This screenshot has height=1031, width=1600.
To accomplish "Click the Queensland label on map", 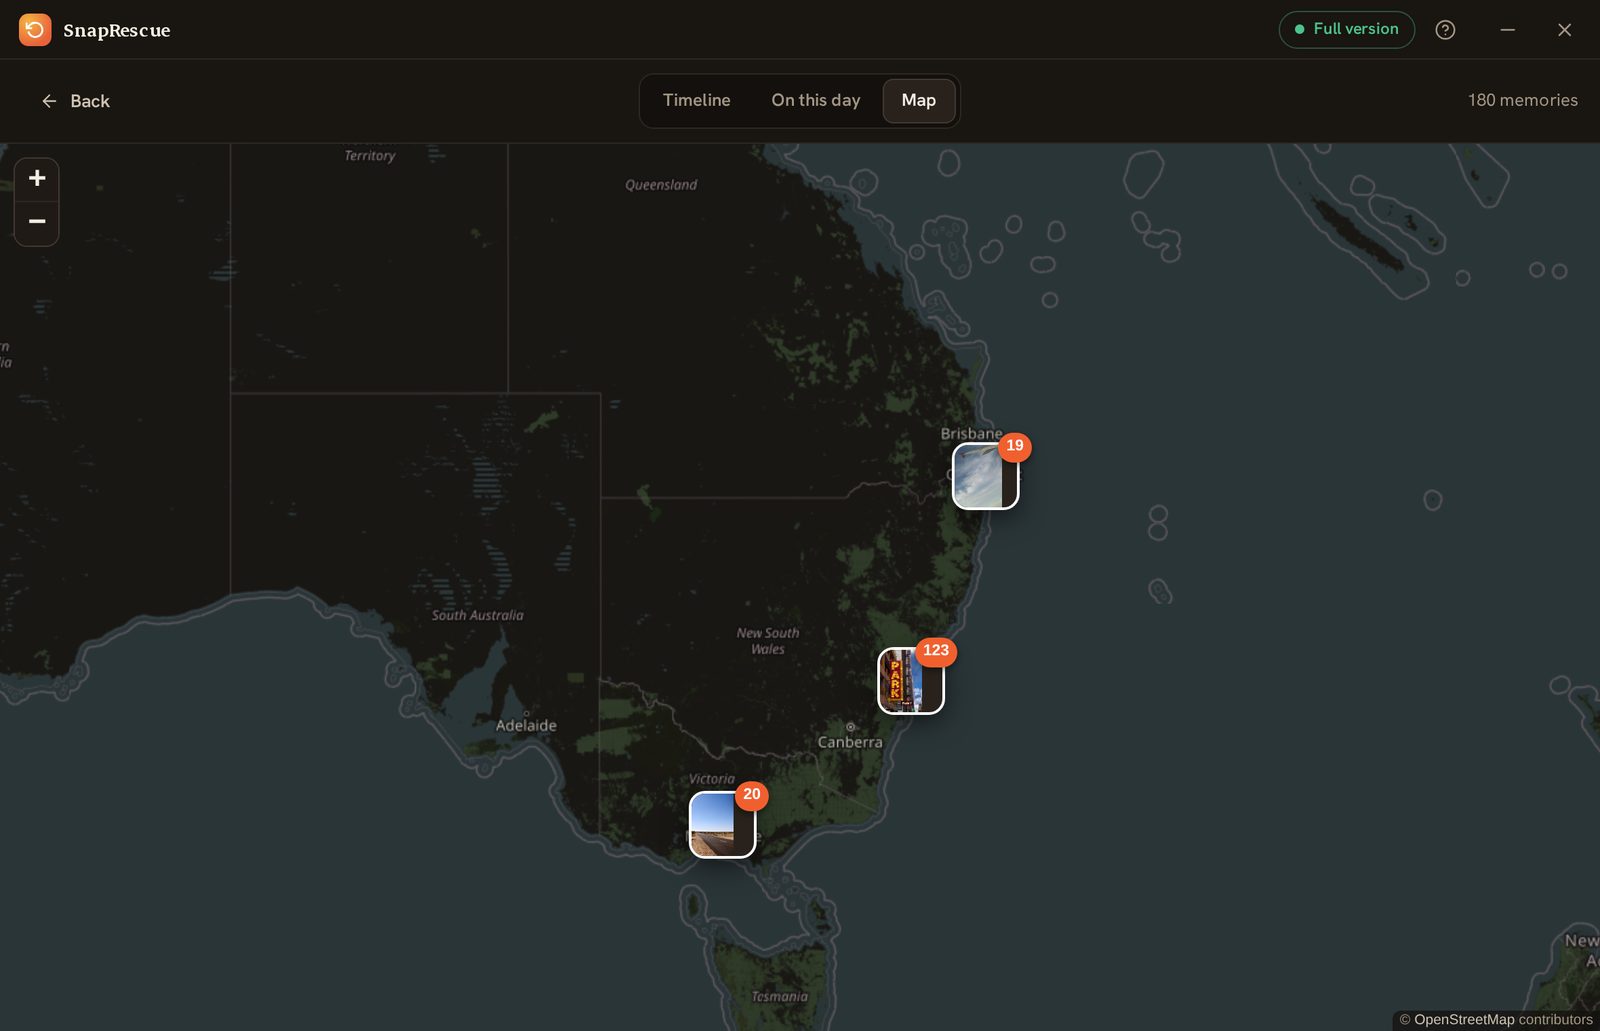I will tap(661, 185).
